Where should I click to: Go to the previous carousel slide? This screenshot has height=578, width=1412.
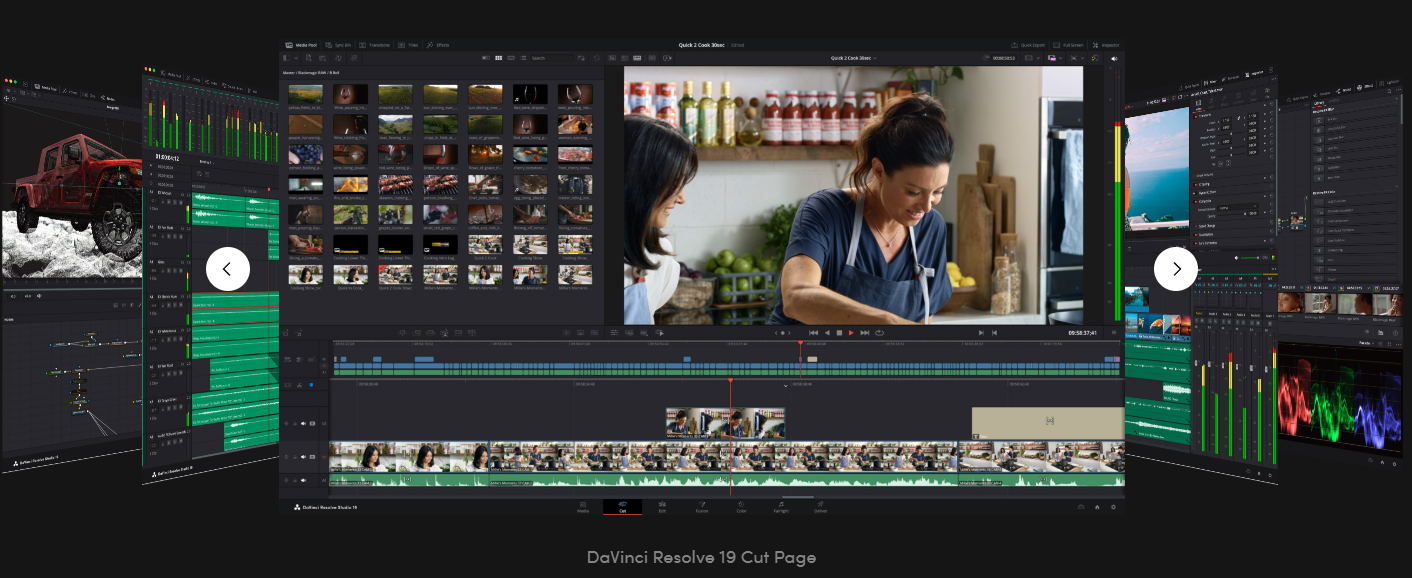[x=228, y=269]
